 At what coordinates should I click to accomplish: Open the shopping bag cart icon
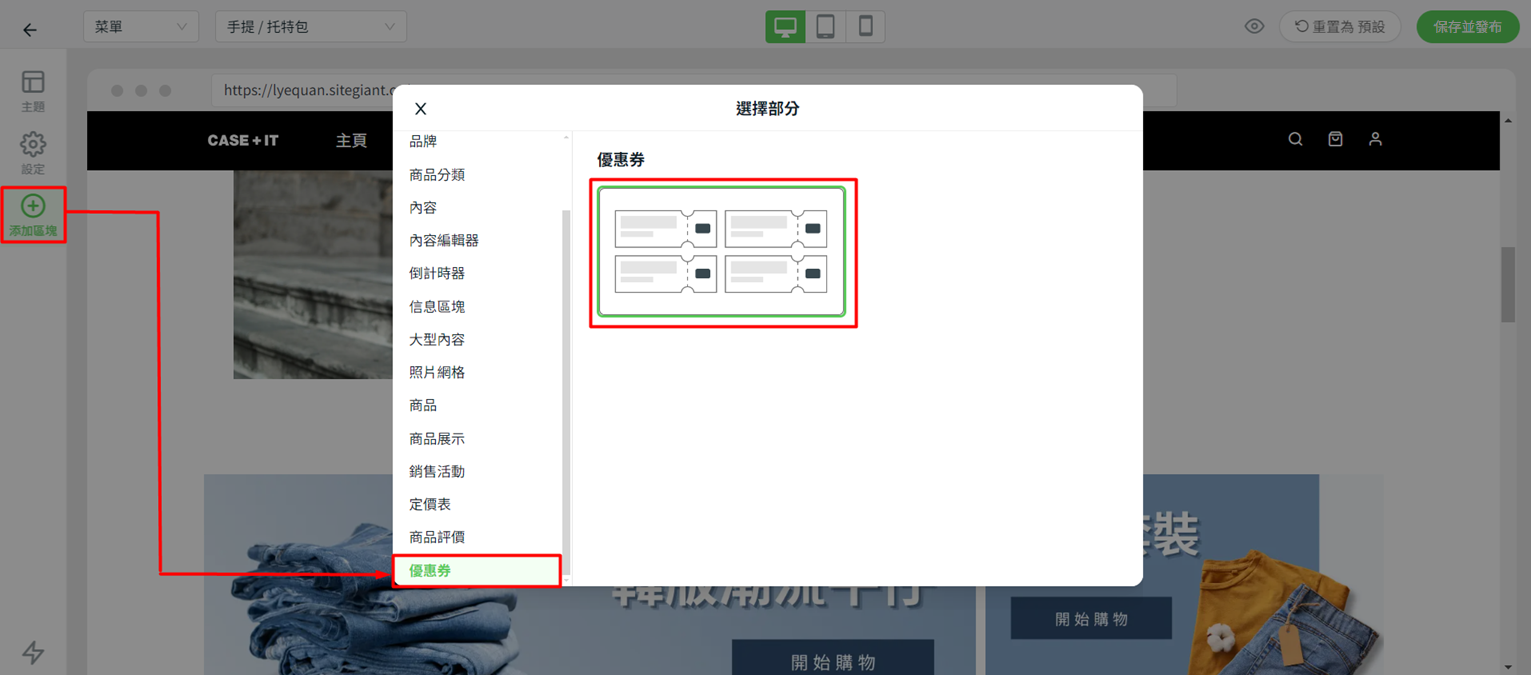click(1335, 139)
